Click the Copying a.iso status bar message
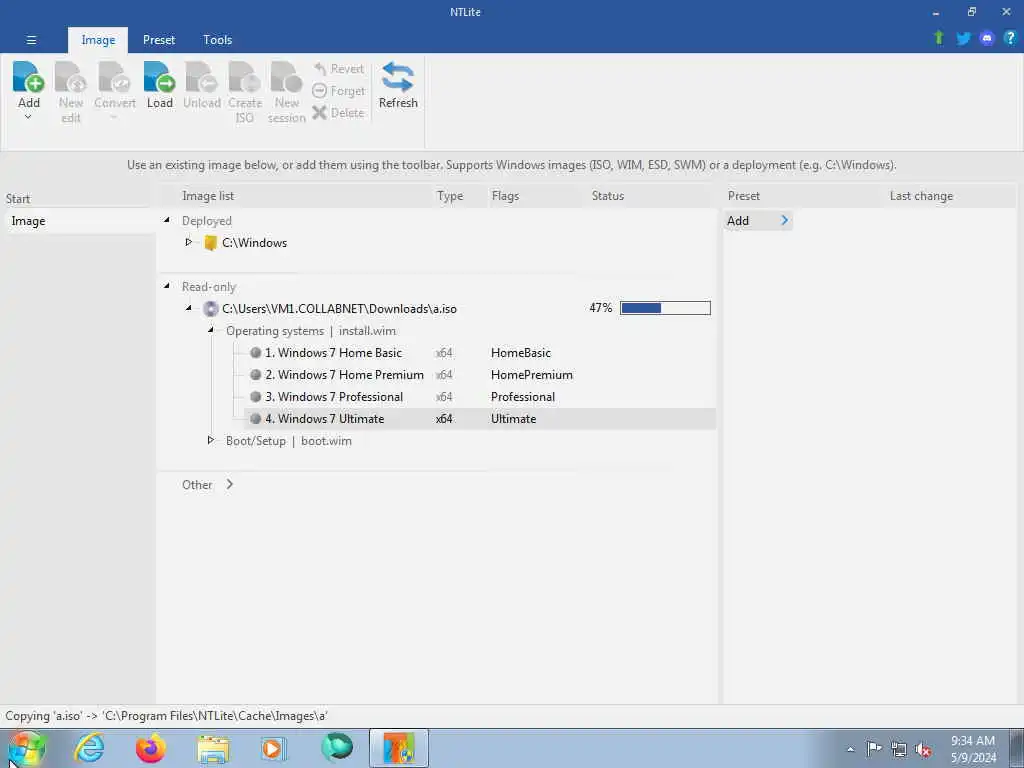This screenshot has height=768, width=1024. pyautogui.click(x=167, y=716)
